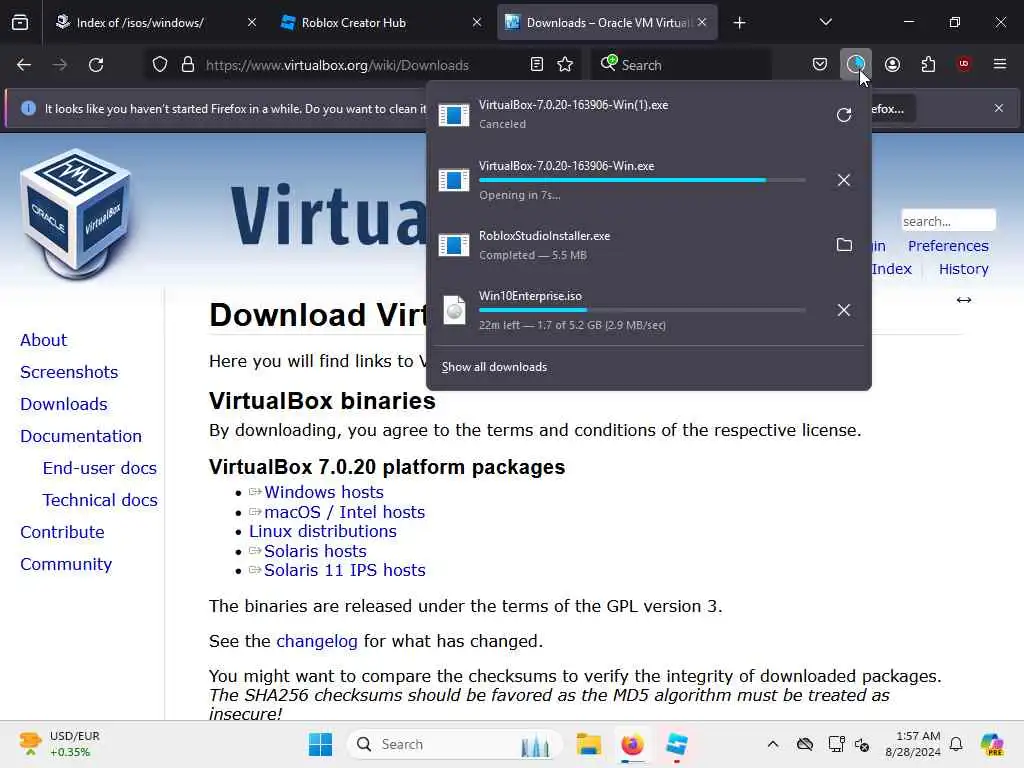Retry canceled VirtualBox Win(1).exe download

844,115
